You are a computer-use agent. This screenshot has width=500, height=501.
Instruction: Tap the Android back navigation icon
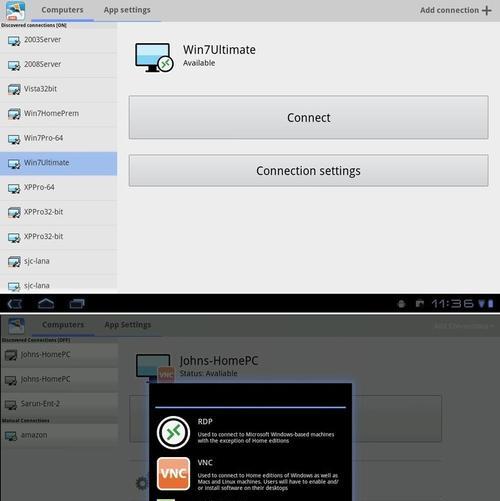pos(15,304)
